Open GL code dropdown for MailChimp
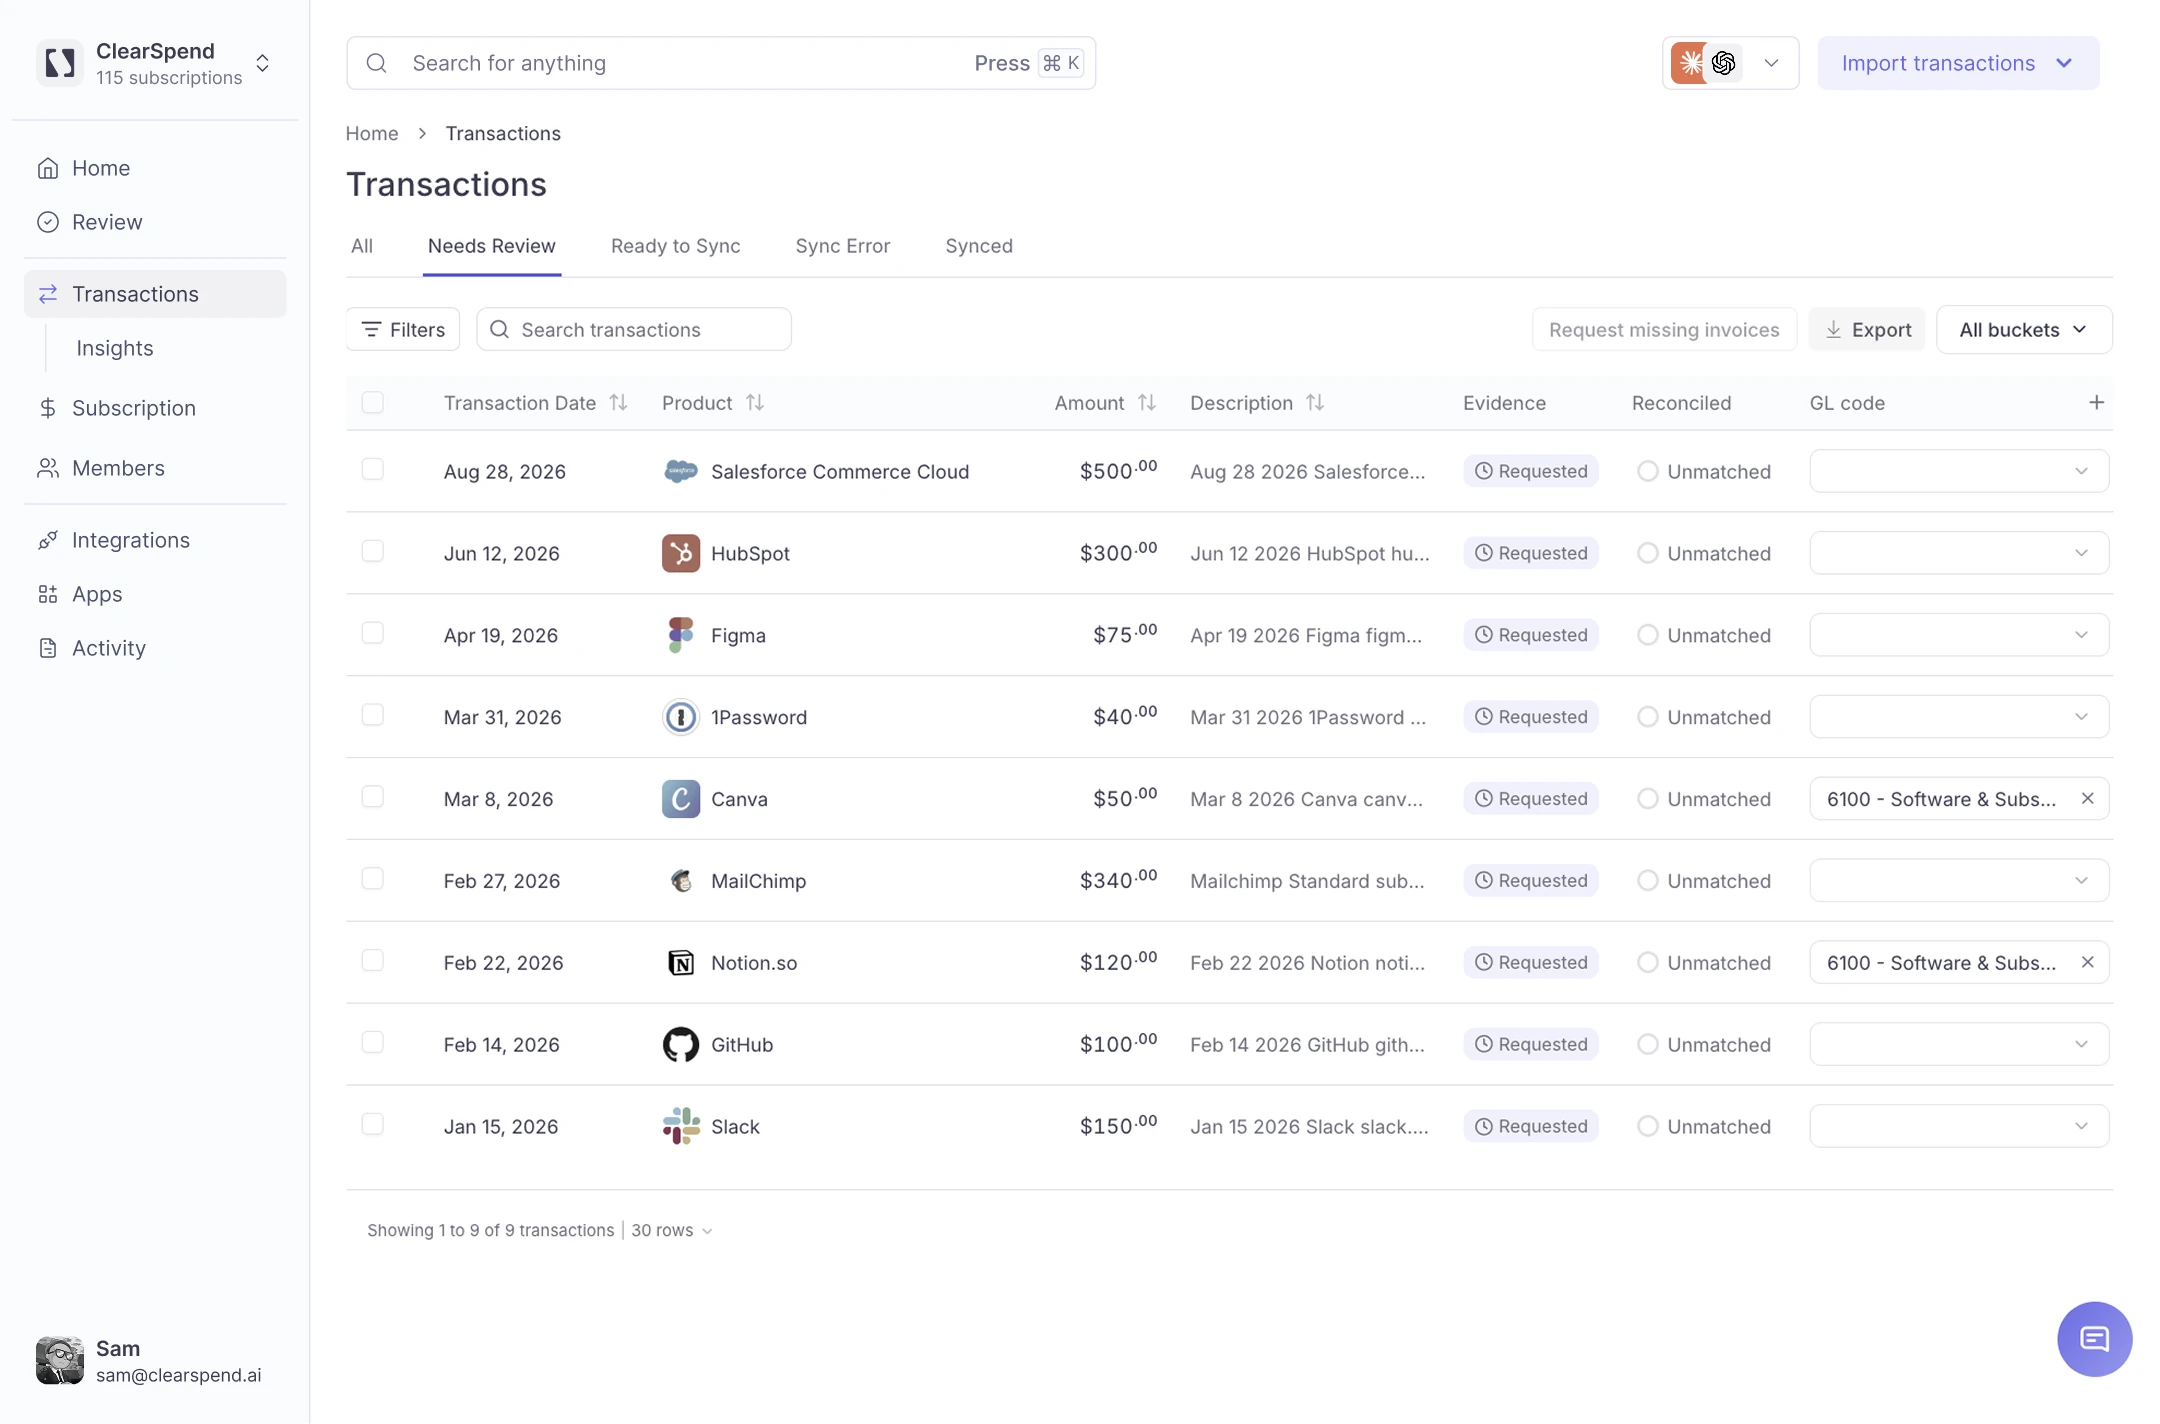Viewport: 2160px width, 1424px height. (1959, 881)
